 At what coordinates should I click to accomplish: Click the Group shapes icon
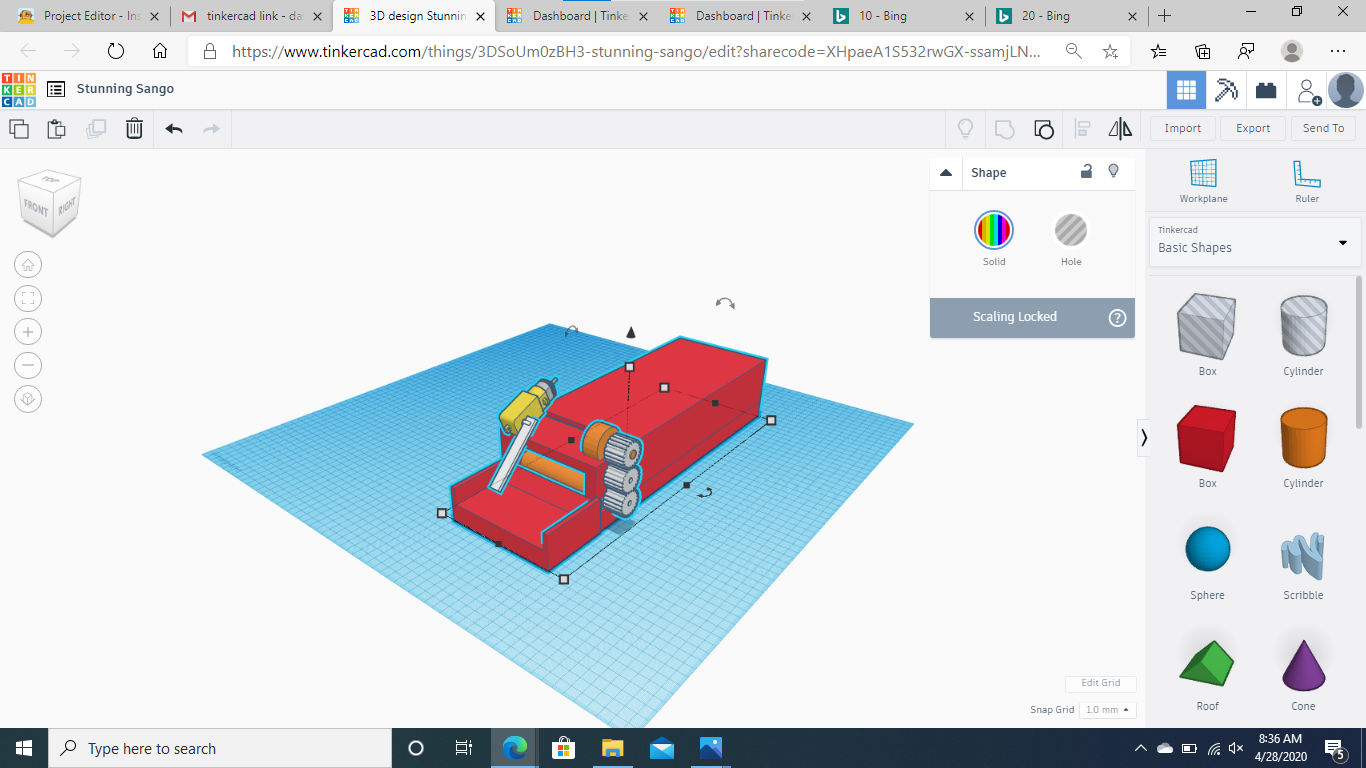click(1004, 128)
